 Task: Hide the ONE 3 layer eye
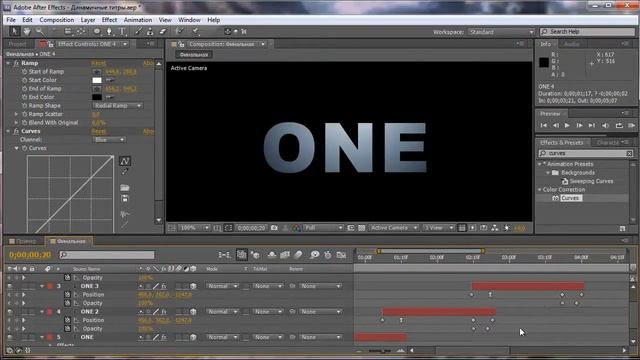pos(10,286)
